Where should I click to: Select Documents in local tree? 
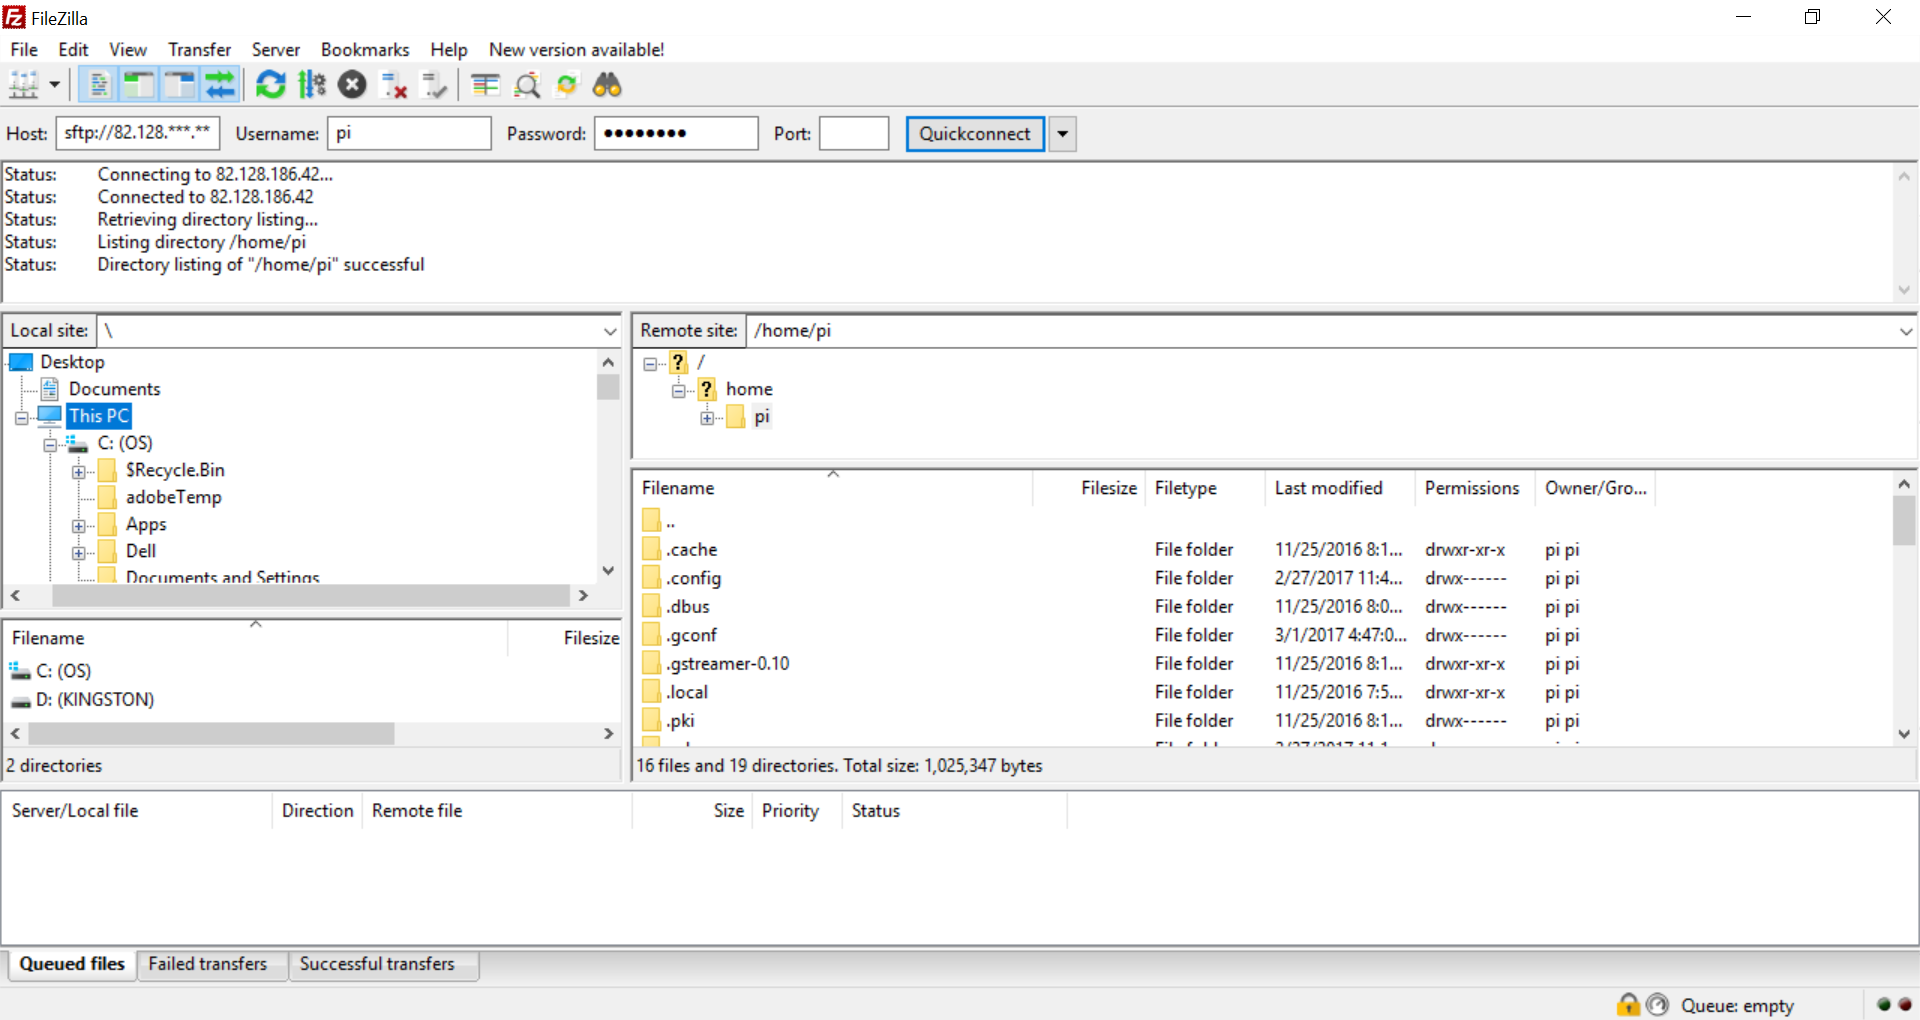(114, 389)
